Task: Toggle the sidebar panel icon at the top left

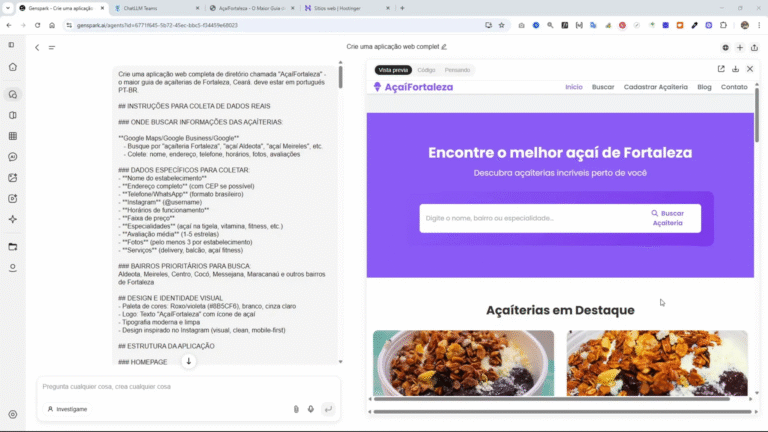Action: tap(11, 45)
